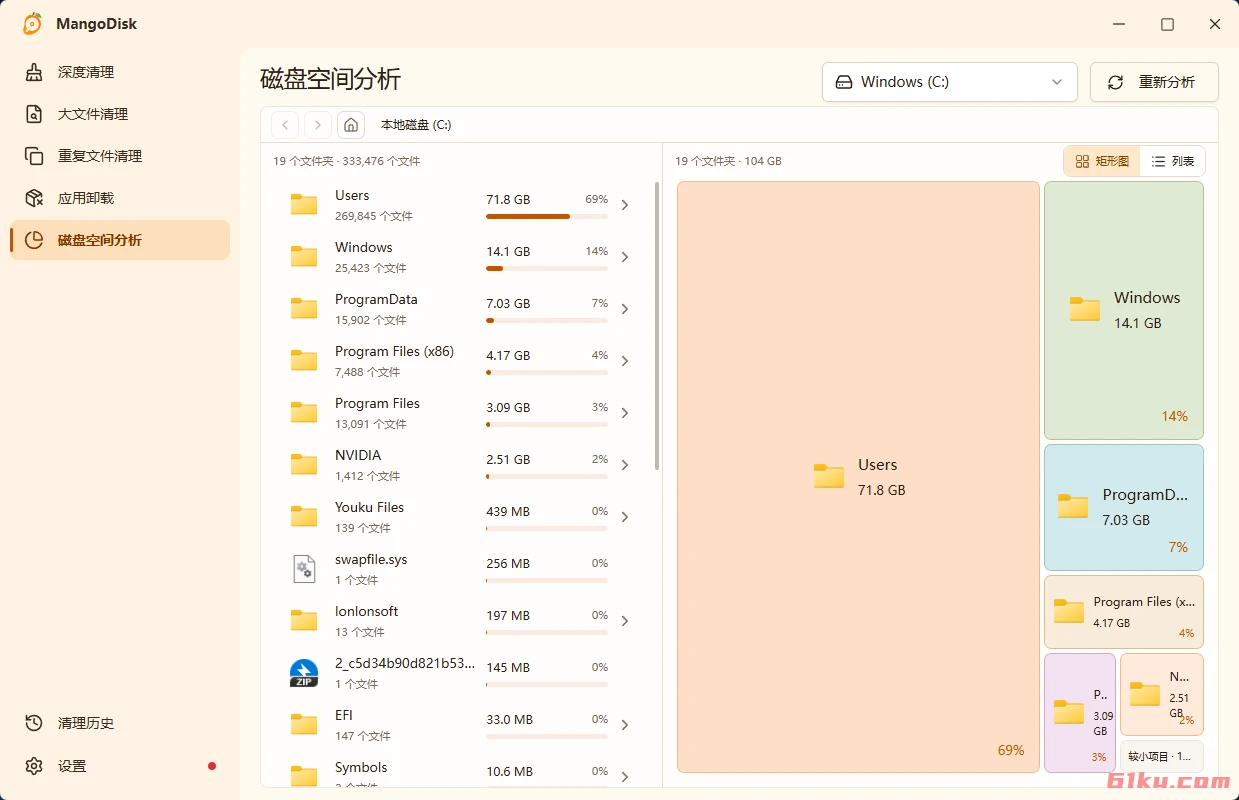
Task: Click the folder list vertical scrollbar
Action: (x=657, y=325)
